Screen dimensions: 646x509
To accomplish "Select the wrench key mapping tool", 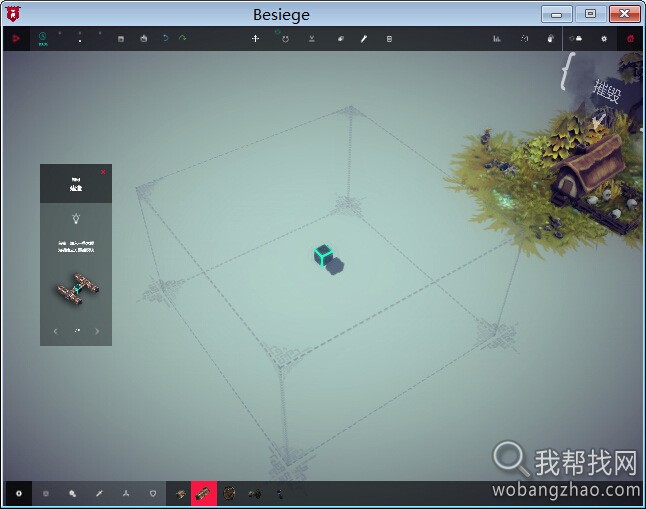I will point(364,39).
